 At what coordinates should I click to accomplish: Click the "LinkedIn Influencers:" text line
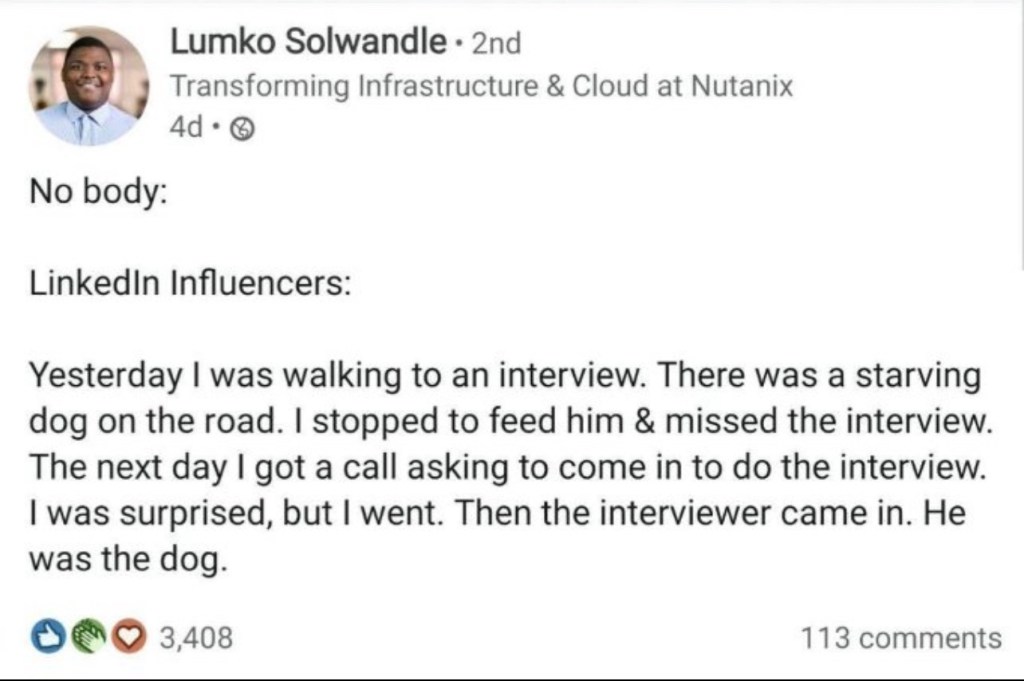[x=189, y=282]
